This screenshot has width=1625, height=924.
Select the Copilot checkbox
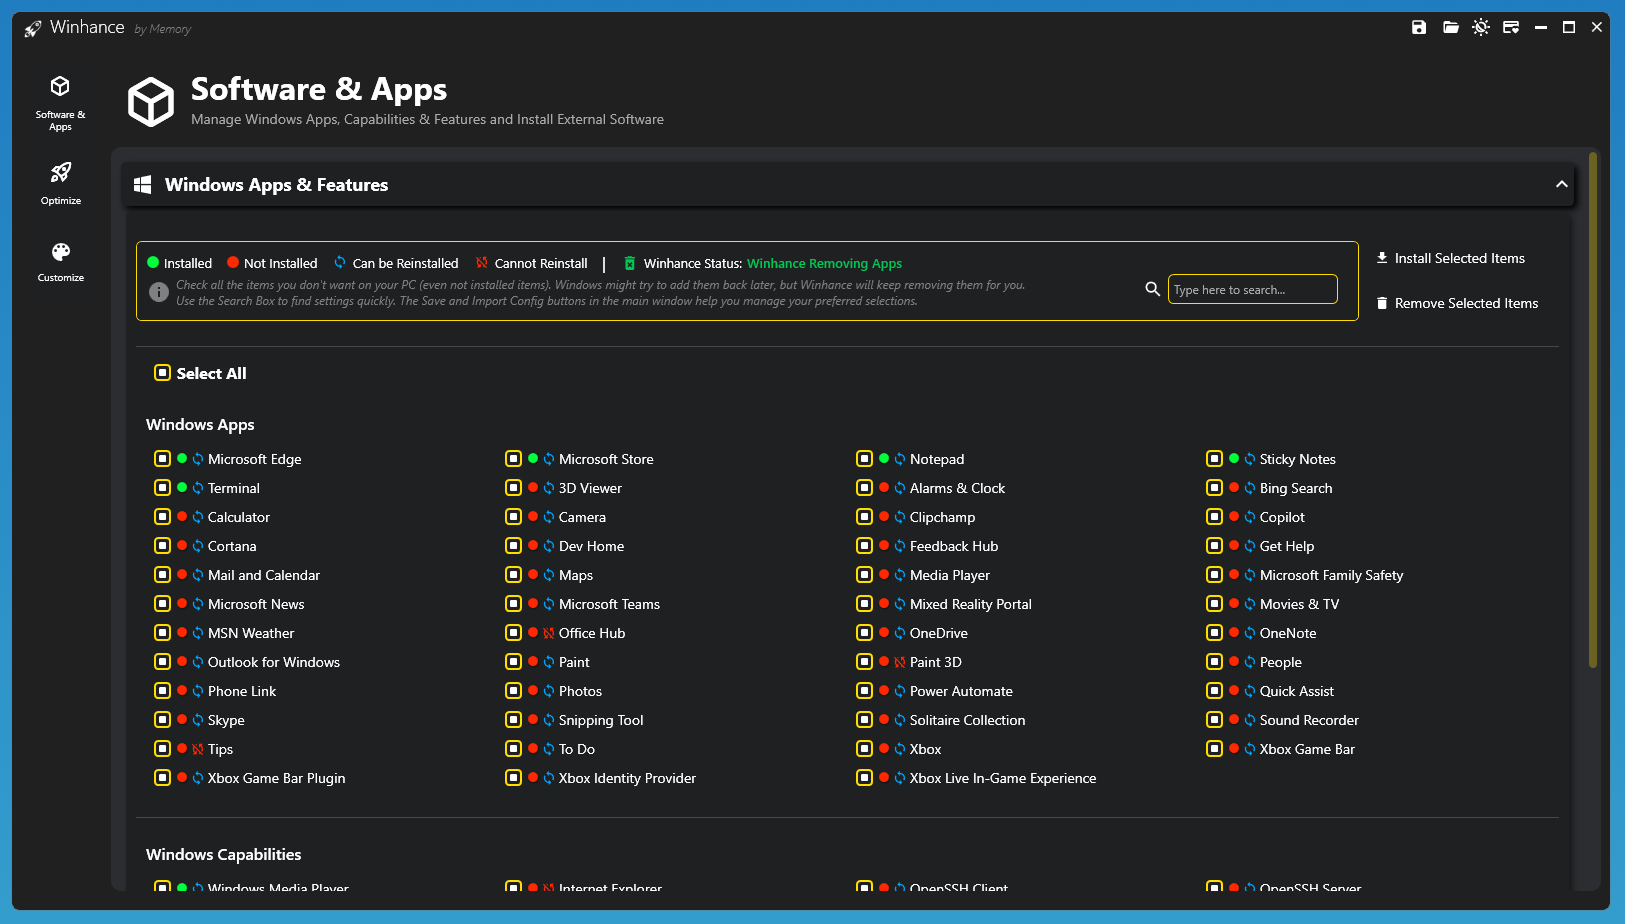pyautogui.click(x=1214, y=517)
